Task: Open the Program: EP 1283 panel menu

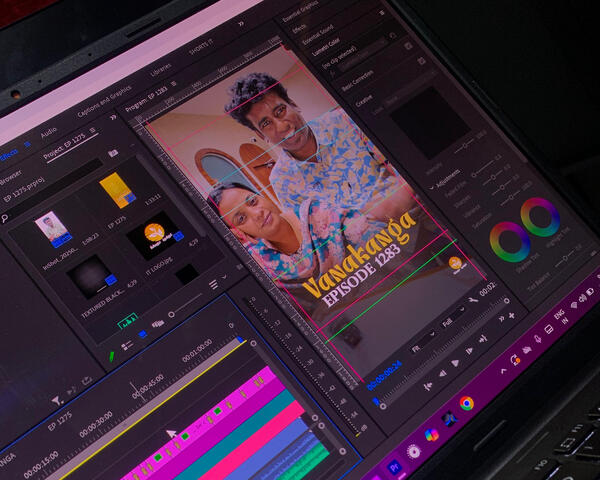Action: (173, 83)
